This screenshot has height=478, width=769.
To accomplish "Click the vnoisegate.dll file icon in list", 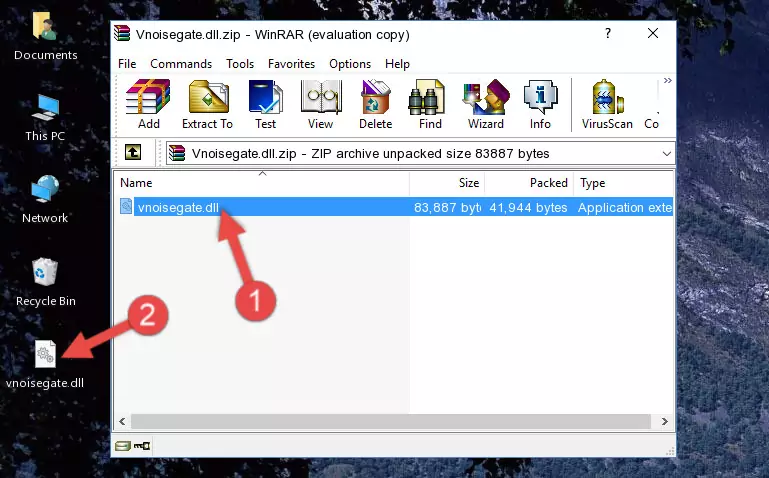I will [126, 206].
